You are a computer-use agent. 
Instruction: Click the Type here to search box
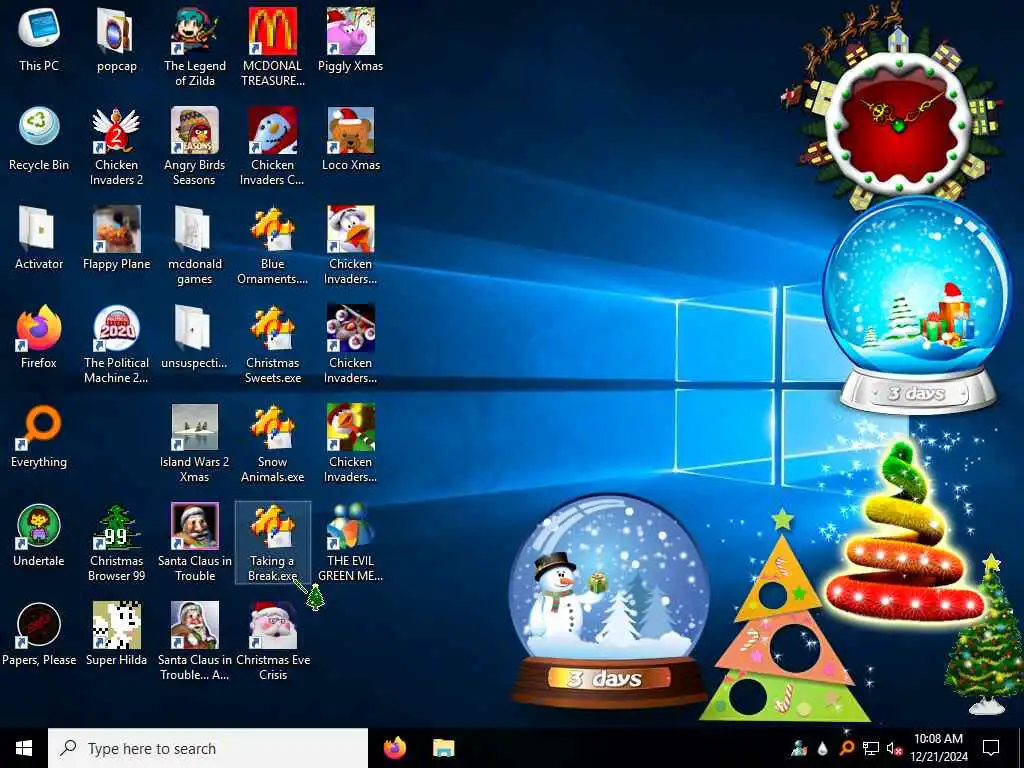pos(208,748)
